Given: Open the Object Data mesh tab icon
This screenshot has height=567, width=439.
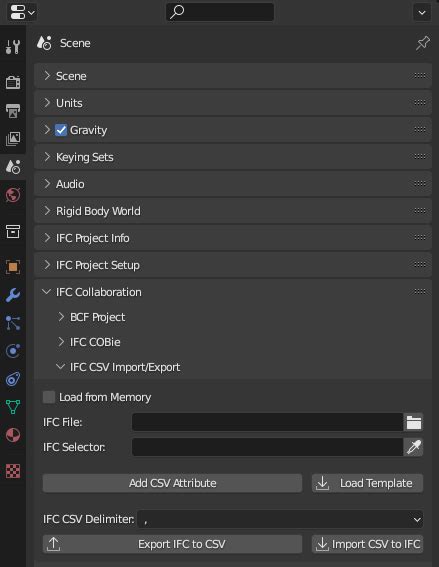Looking at the screenshot, I should [13, 407].
